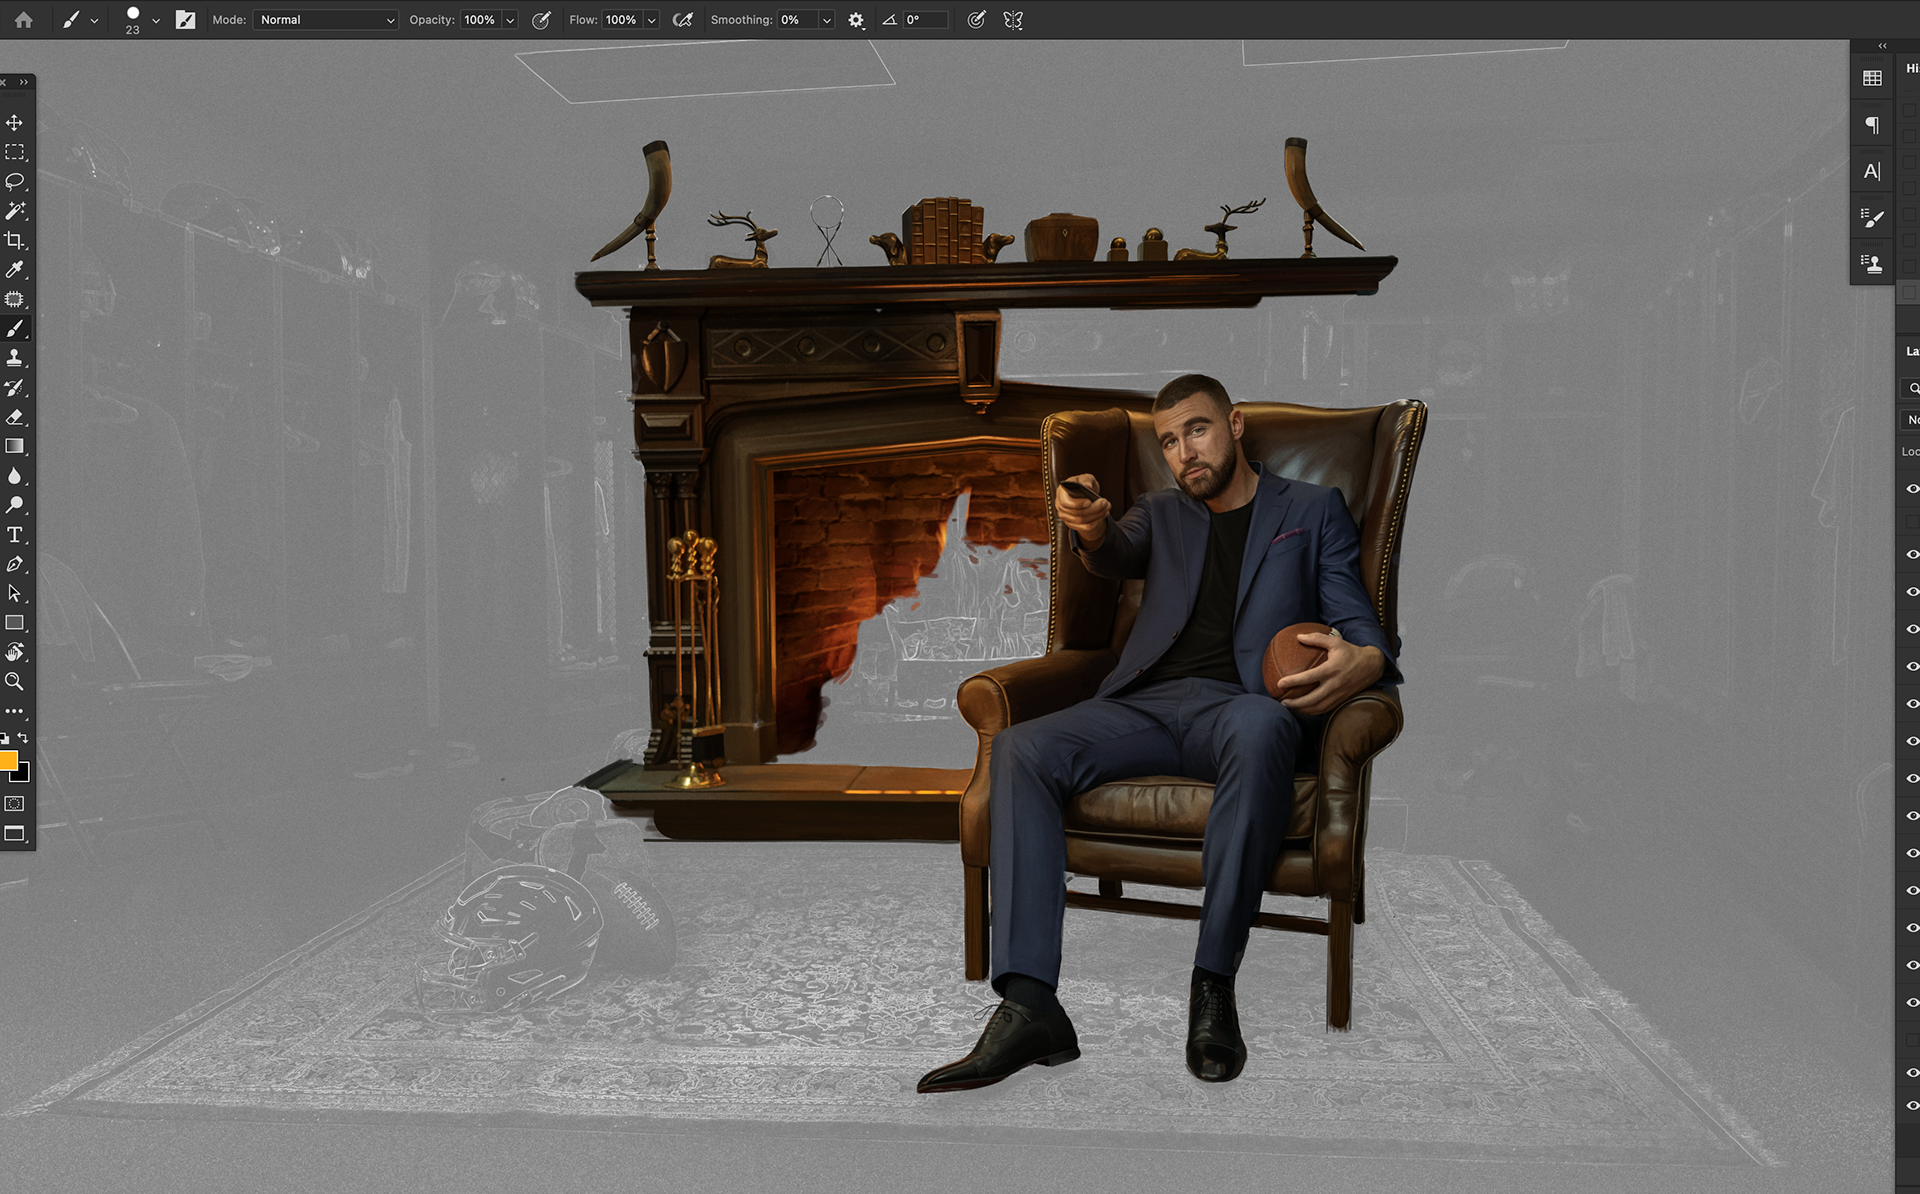Expand the brush preset picker
Viewport: 1920px width, 1194px height.
click(x=155, y=20)
